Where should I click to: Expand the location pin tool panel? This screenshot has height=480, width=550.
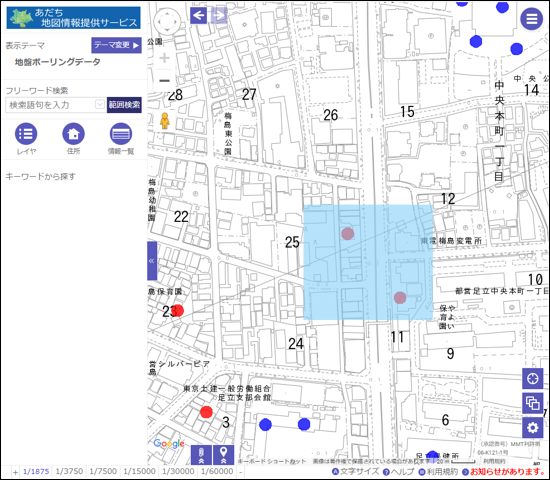tap(223, 455)
